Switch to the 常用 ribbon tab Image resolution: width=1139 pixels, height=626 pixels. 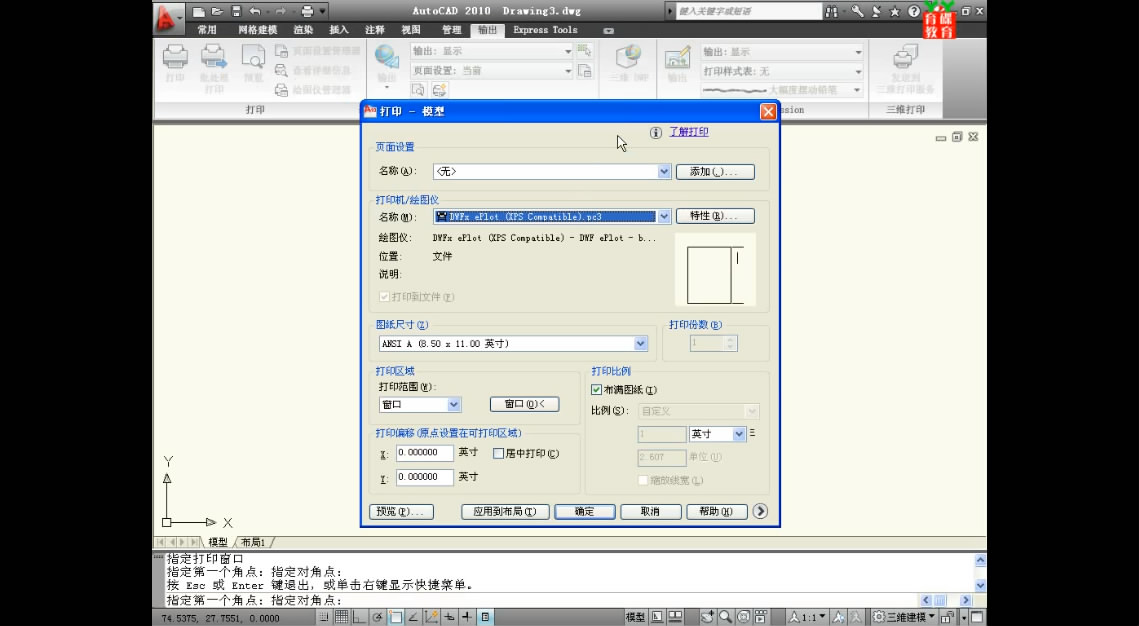pyautogui.click(x=207, y=30)
